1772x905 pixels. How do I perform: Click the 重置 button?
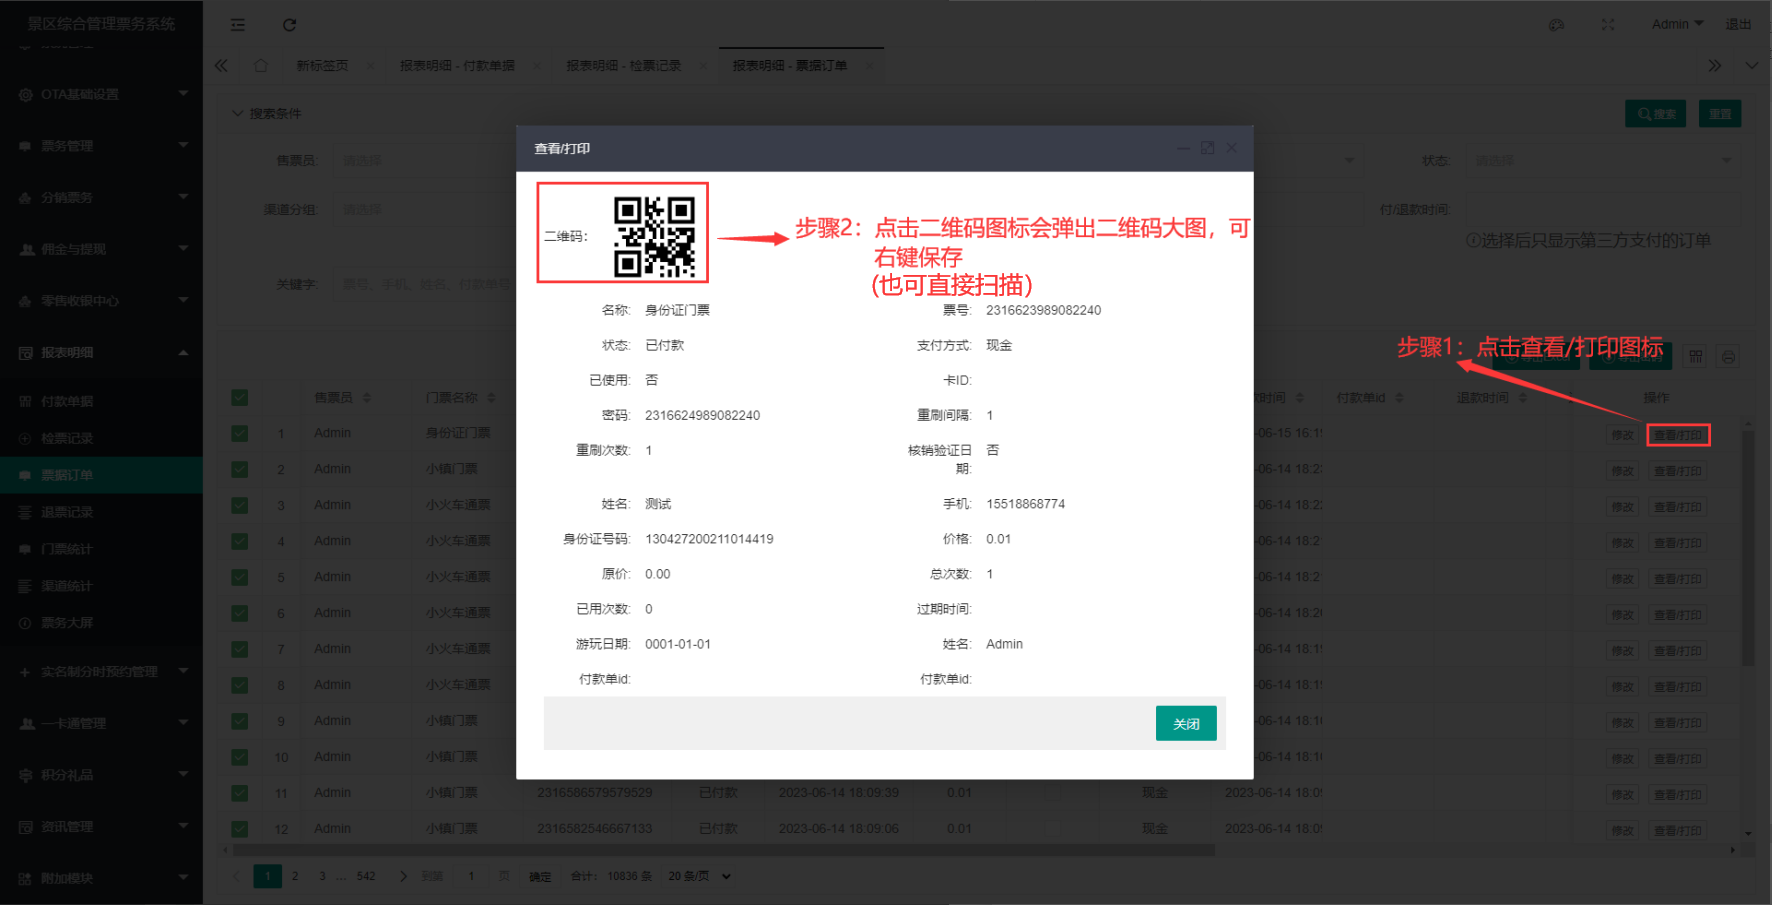pyautogui.click(x=1720, y=114)
